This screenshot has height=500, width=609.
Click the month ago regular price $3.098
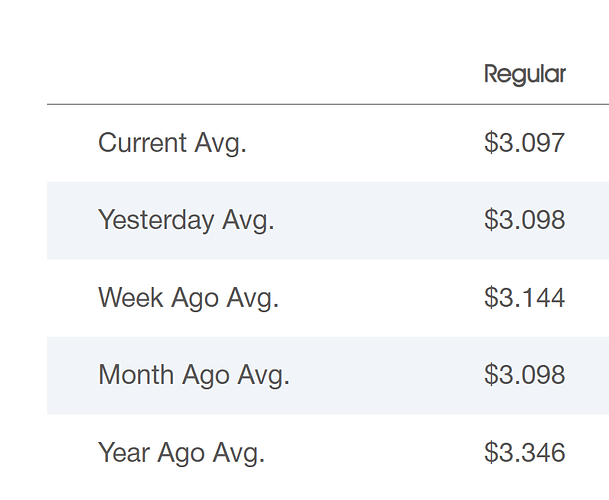tap(524, 375)
